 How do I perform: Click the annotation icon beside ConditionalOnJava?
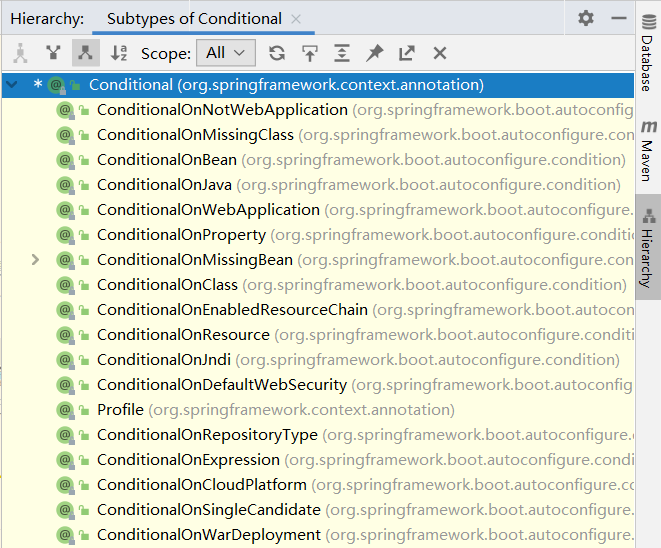(65, 185)
